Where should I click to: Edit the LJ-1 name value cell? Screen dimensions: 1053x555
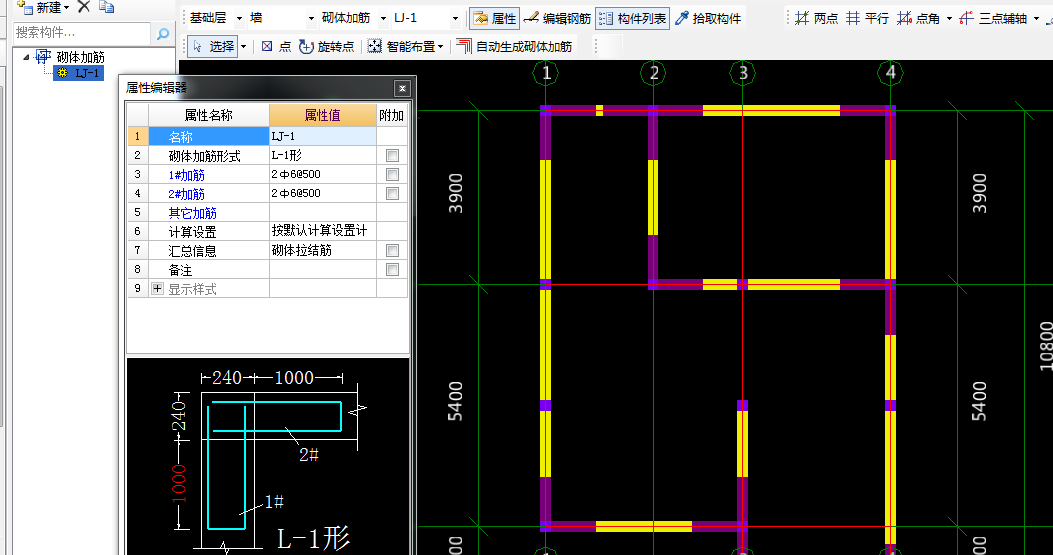pos(322,136)
